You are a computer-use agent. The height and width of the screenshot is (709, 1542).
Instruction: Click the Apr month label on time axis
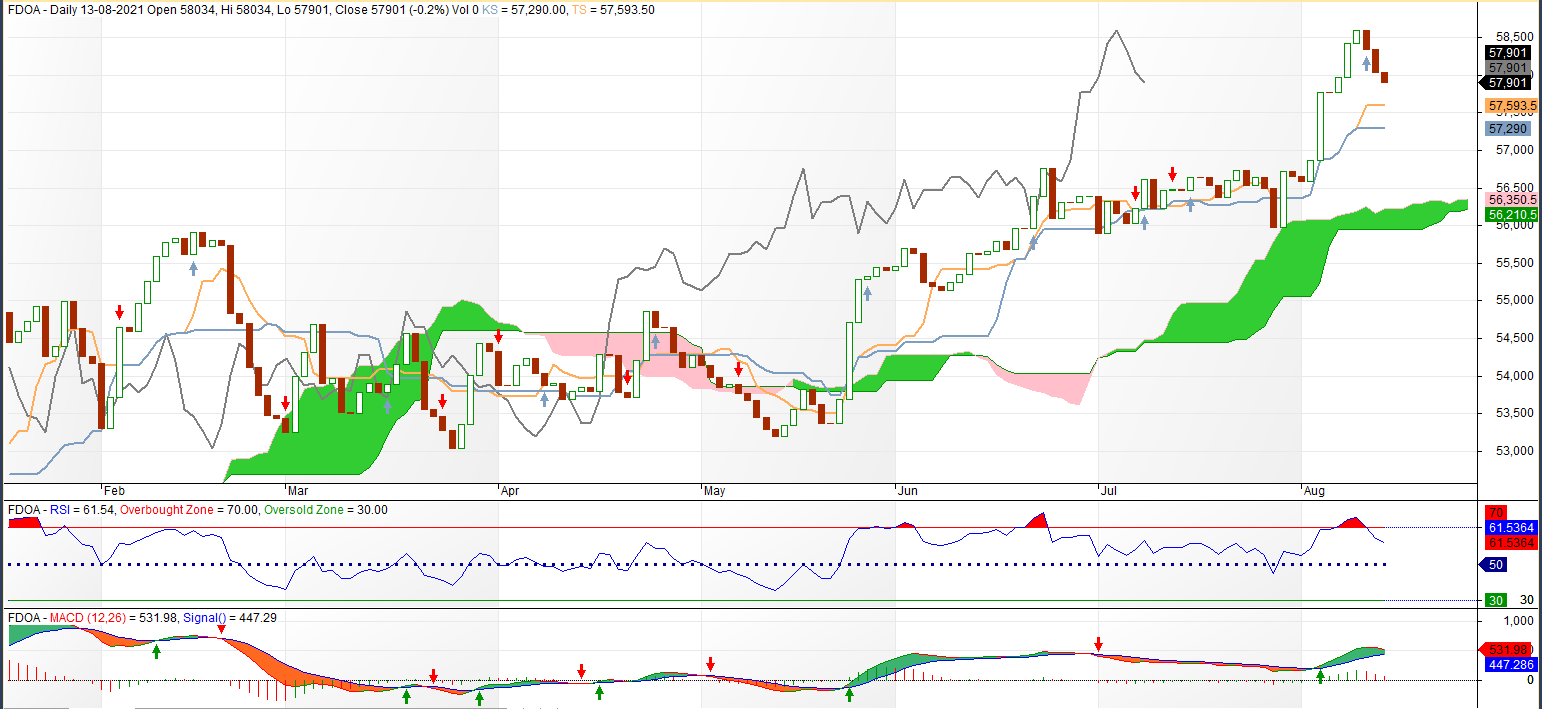(511, 491)
